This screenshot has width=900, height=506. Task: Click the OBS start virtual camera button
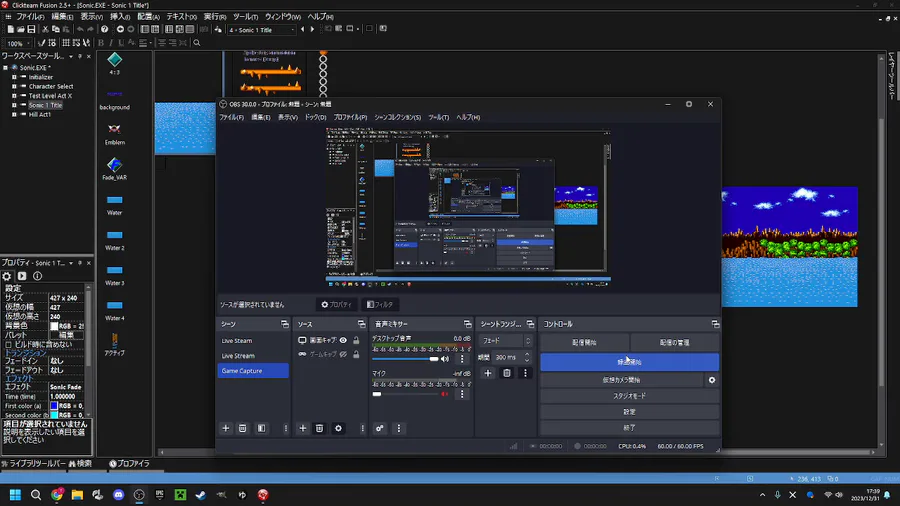pos(622,380)
